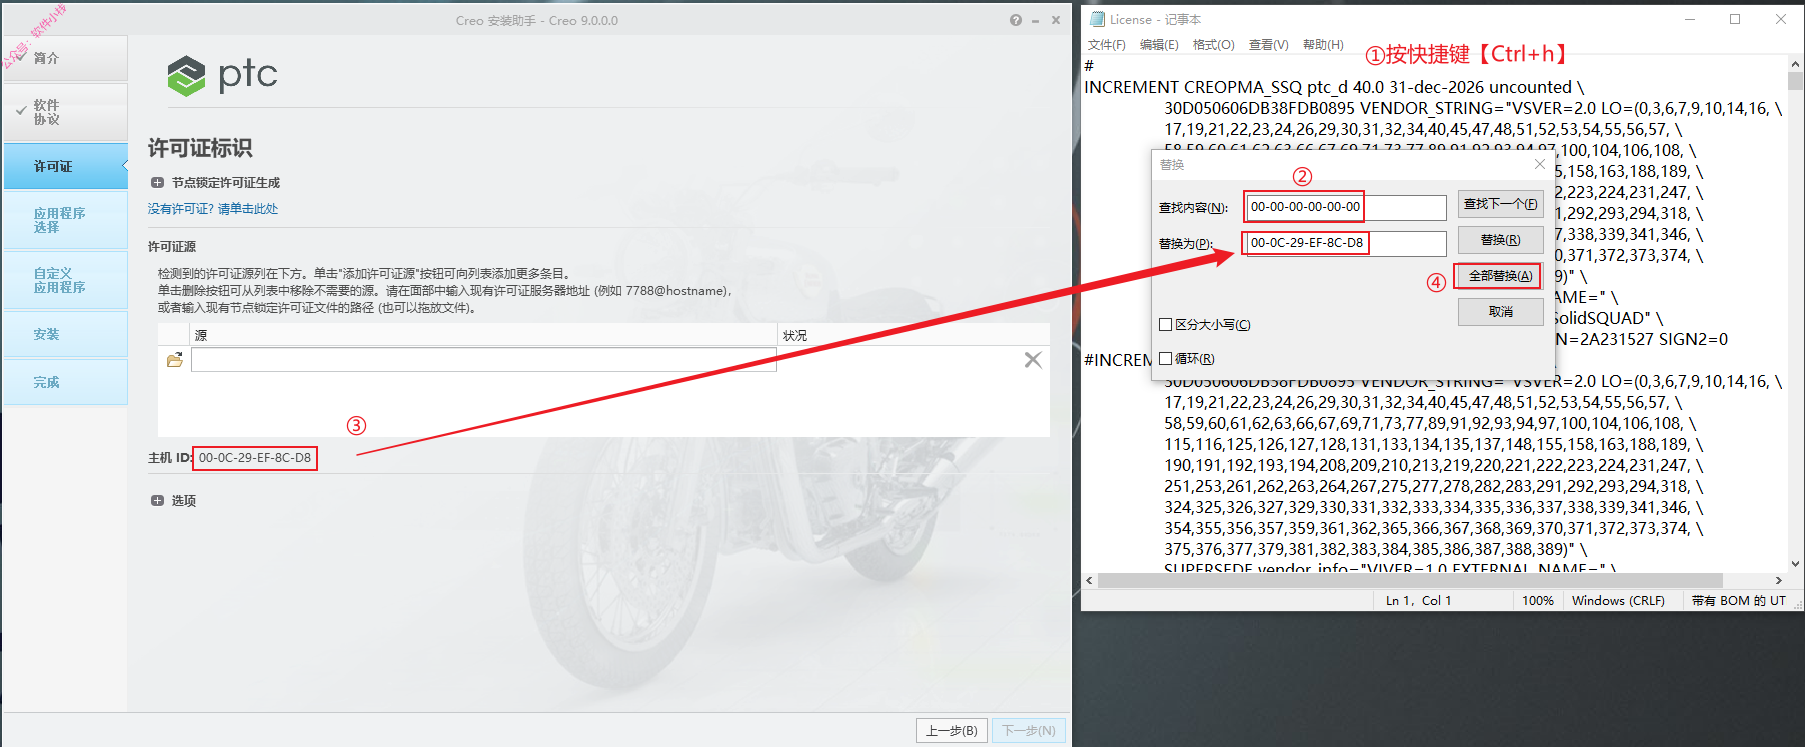1805x747 pixels.
Task: Maximize the License Notepad window
Action: click(1735, 19)
